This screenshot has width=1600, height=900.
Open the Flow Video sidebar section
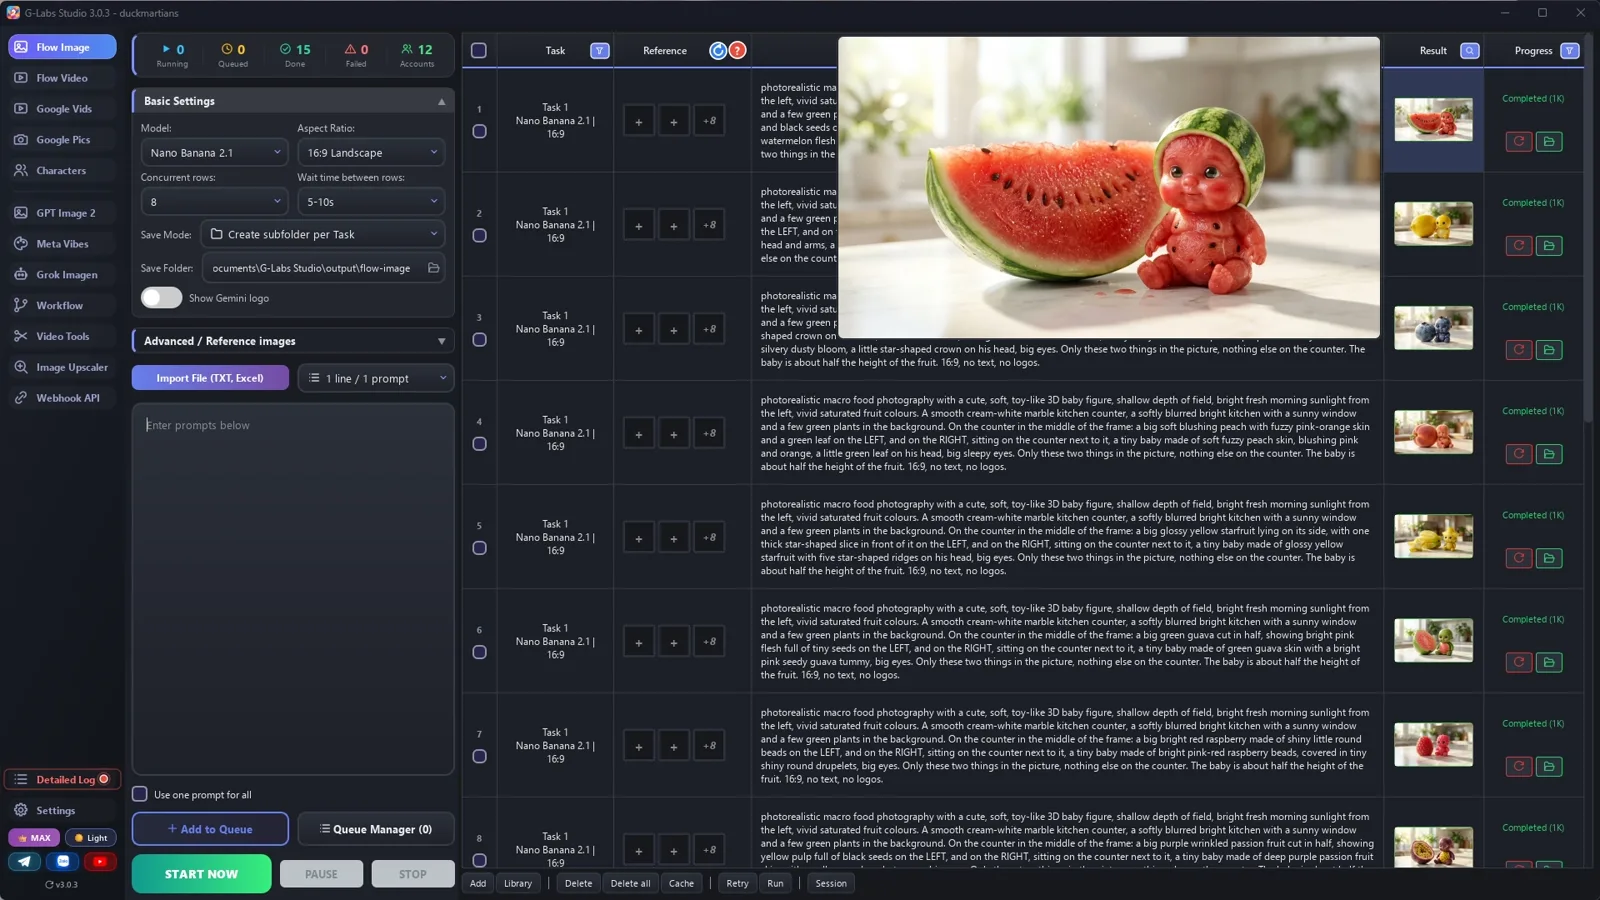(x=62, y=78)
